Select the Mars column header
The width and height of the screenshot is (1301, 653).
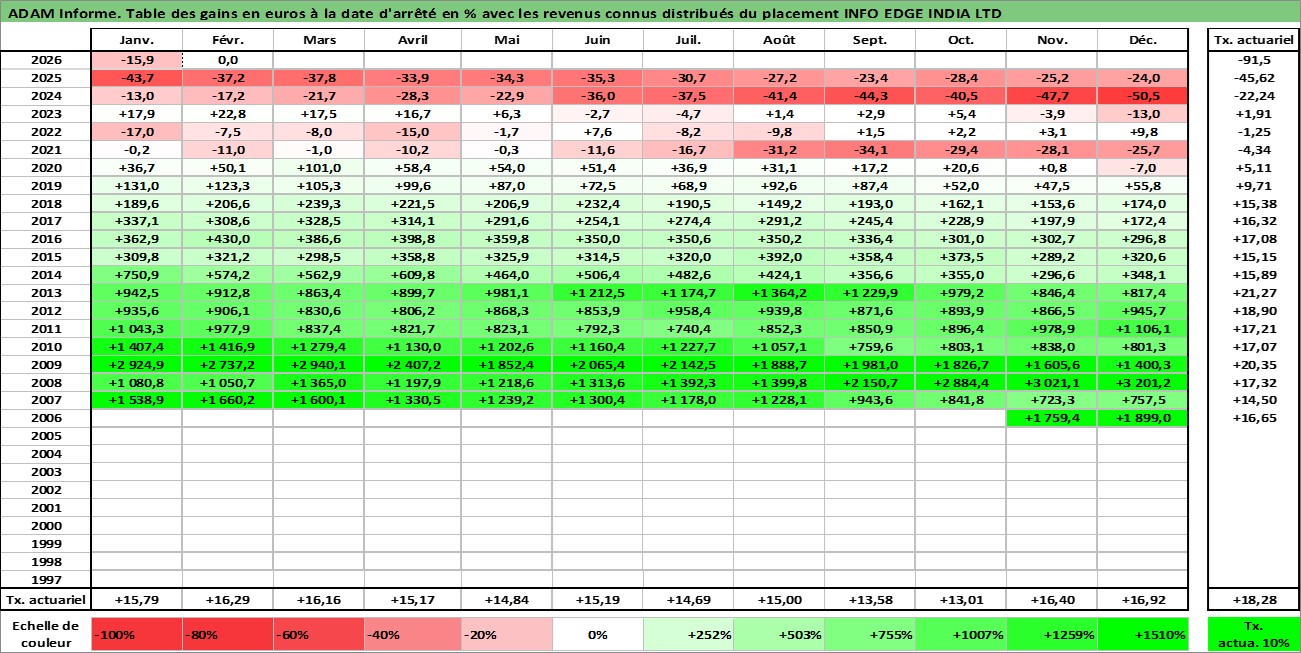coord(318,40)
